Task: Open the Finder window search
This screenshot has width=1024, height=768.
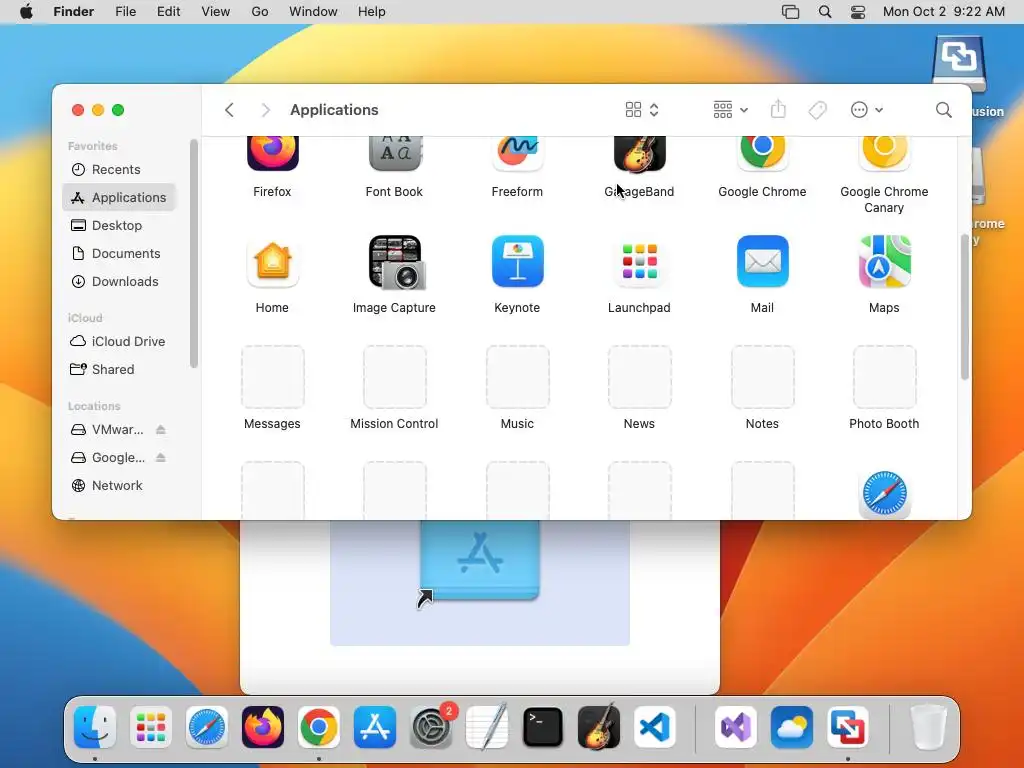Action: pos(943,110)
